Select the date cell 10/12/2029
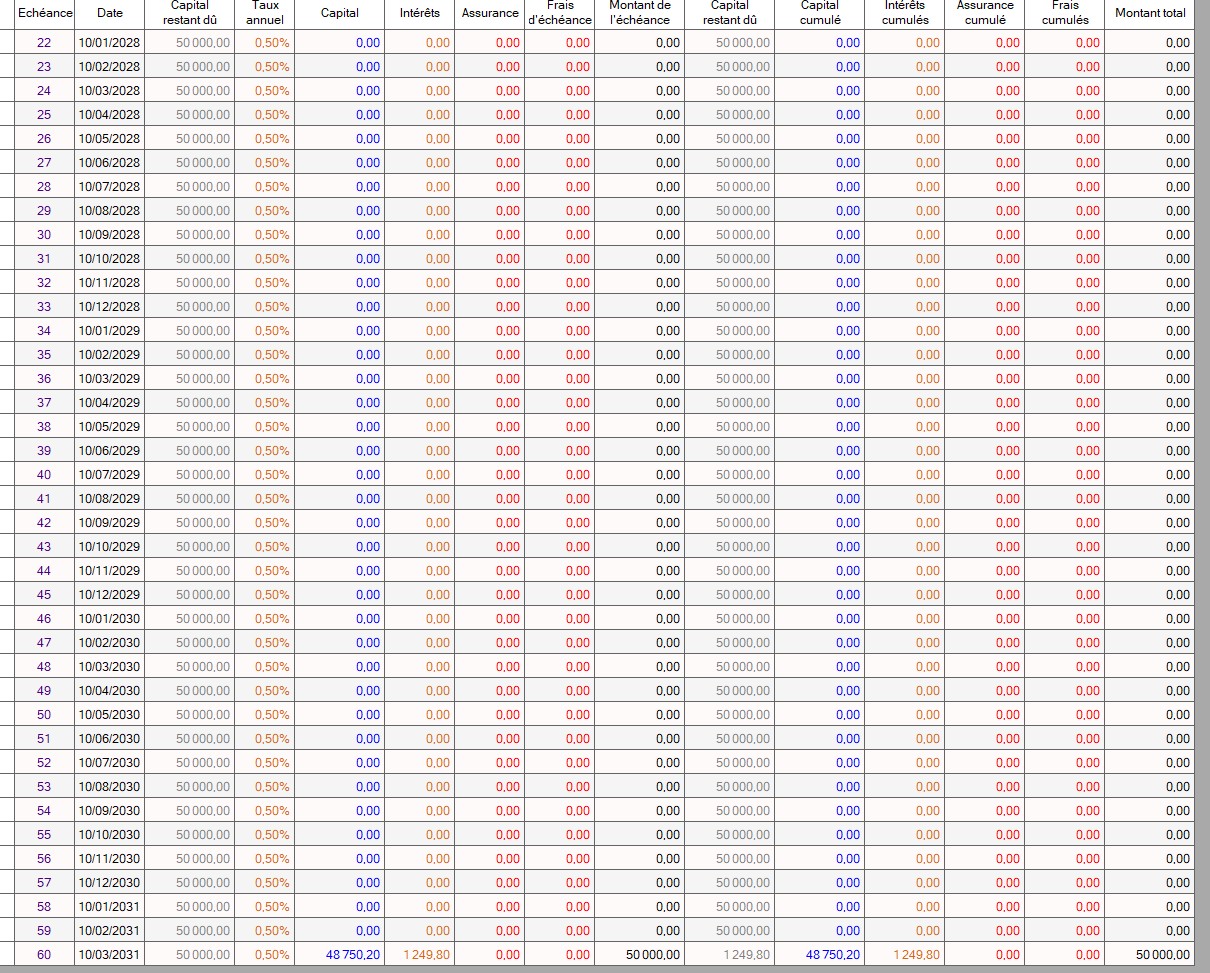This screenshot has width=1210, height=973. [x=110, y=595]
